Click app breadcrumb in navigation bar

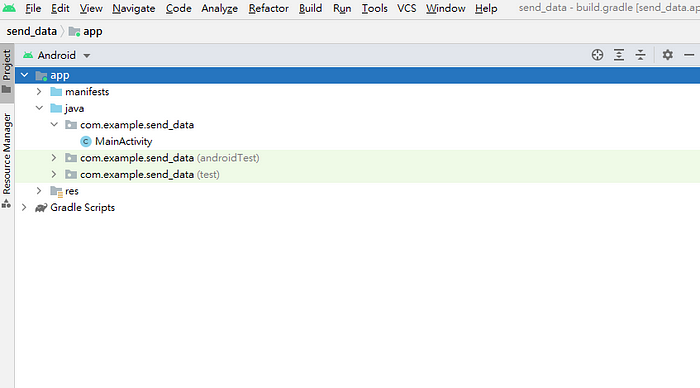coord(92,31)
